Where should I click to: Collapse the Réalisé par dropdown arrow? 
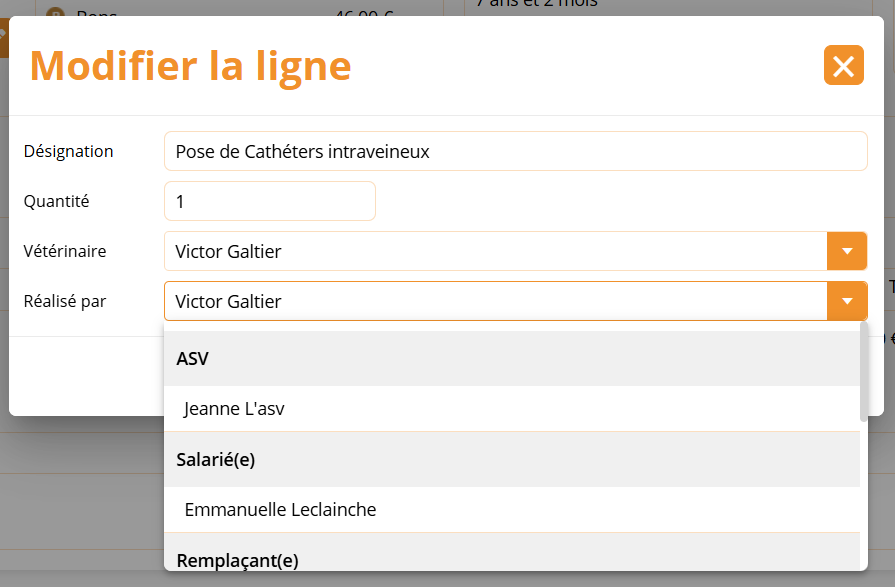tap(847, 301)
